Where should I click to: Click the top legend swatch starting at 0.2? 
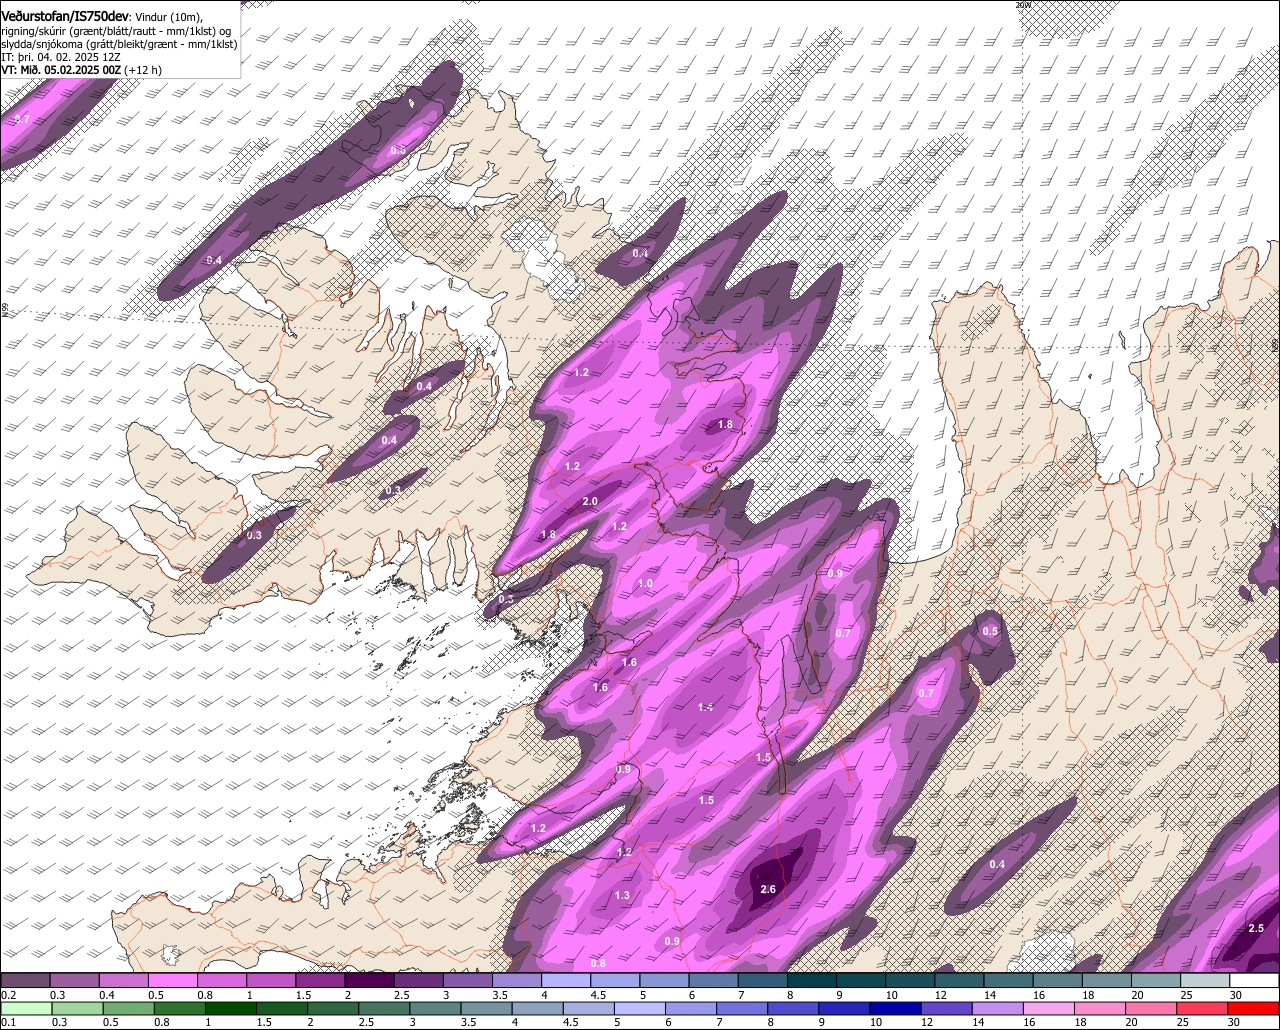pos(25,981)
